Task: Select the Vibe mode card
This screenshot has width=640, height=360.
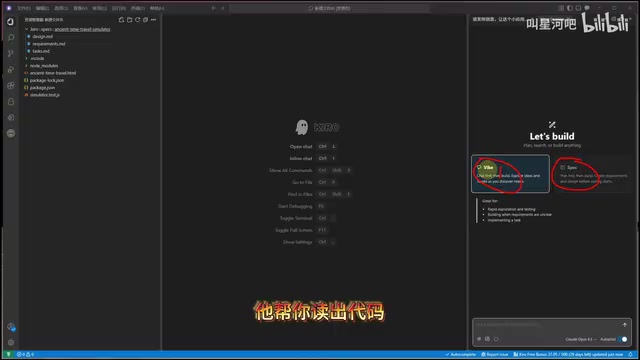Action: tap(510, 174)
